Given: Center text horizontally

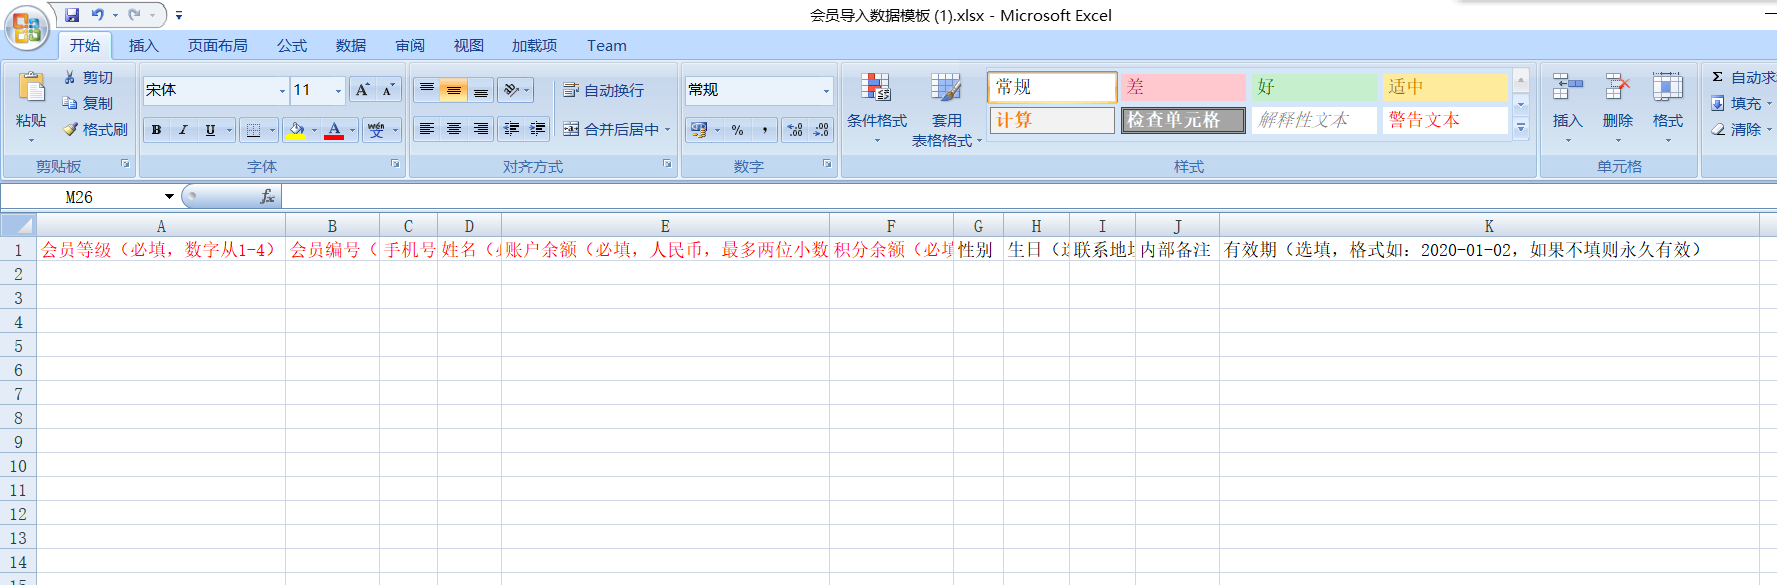Looking at the screenshot, I should pos(454,129).
